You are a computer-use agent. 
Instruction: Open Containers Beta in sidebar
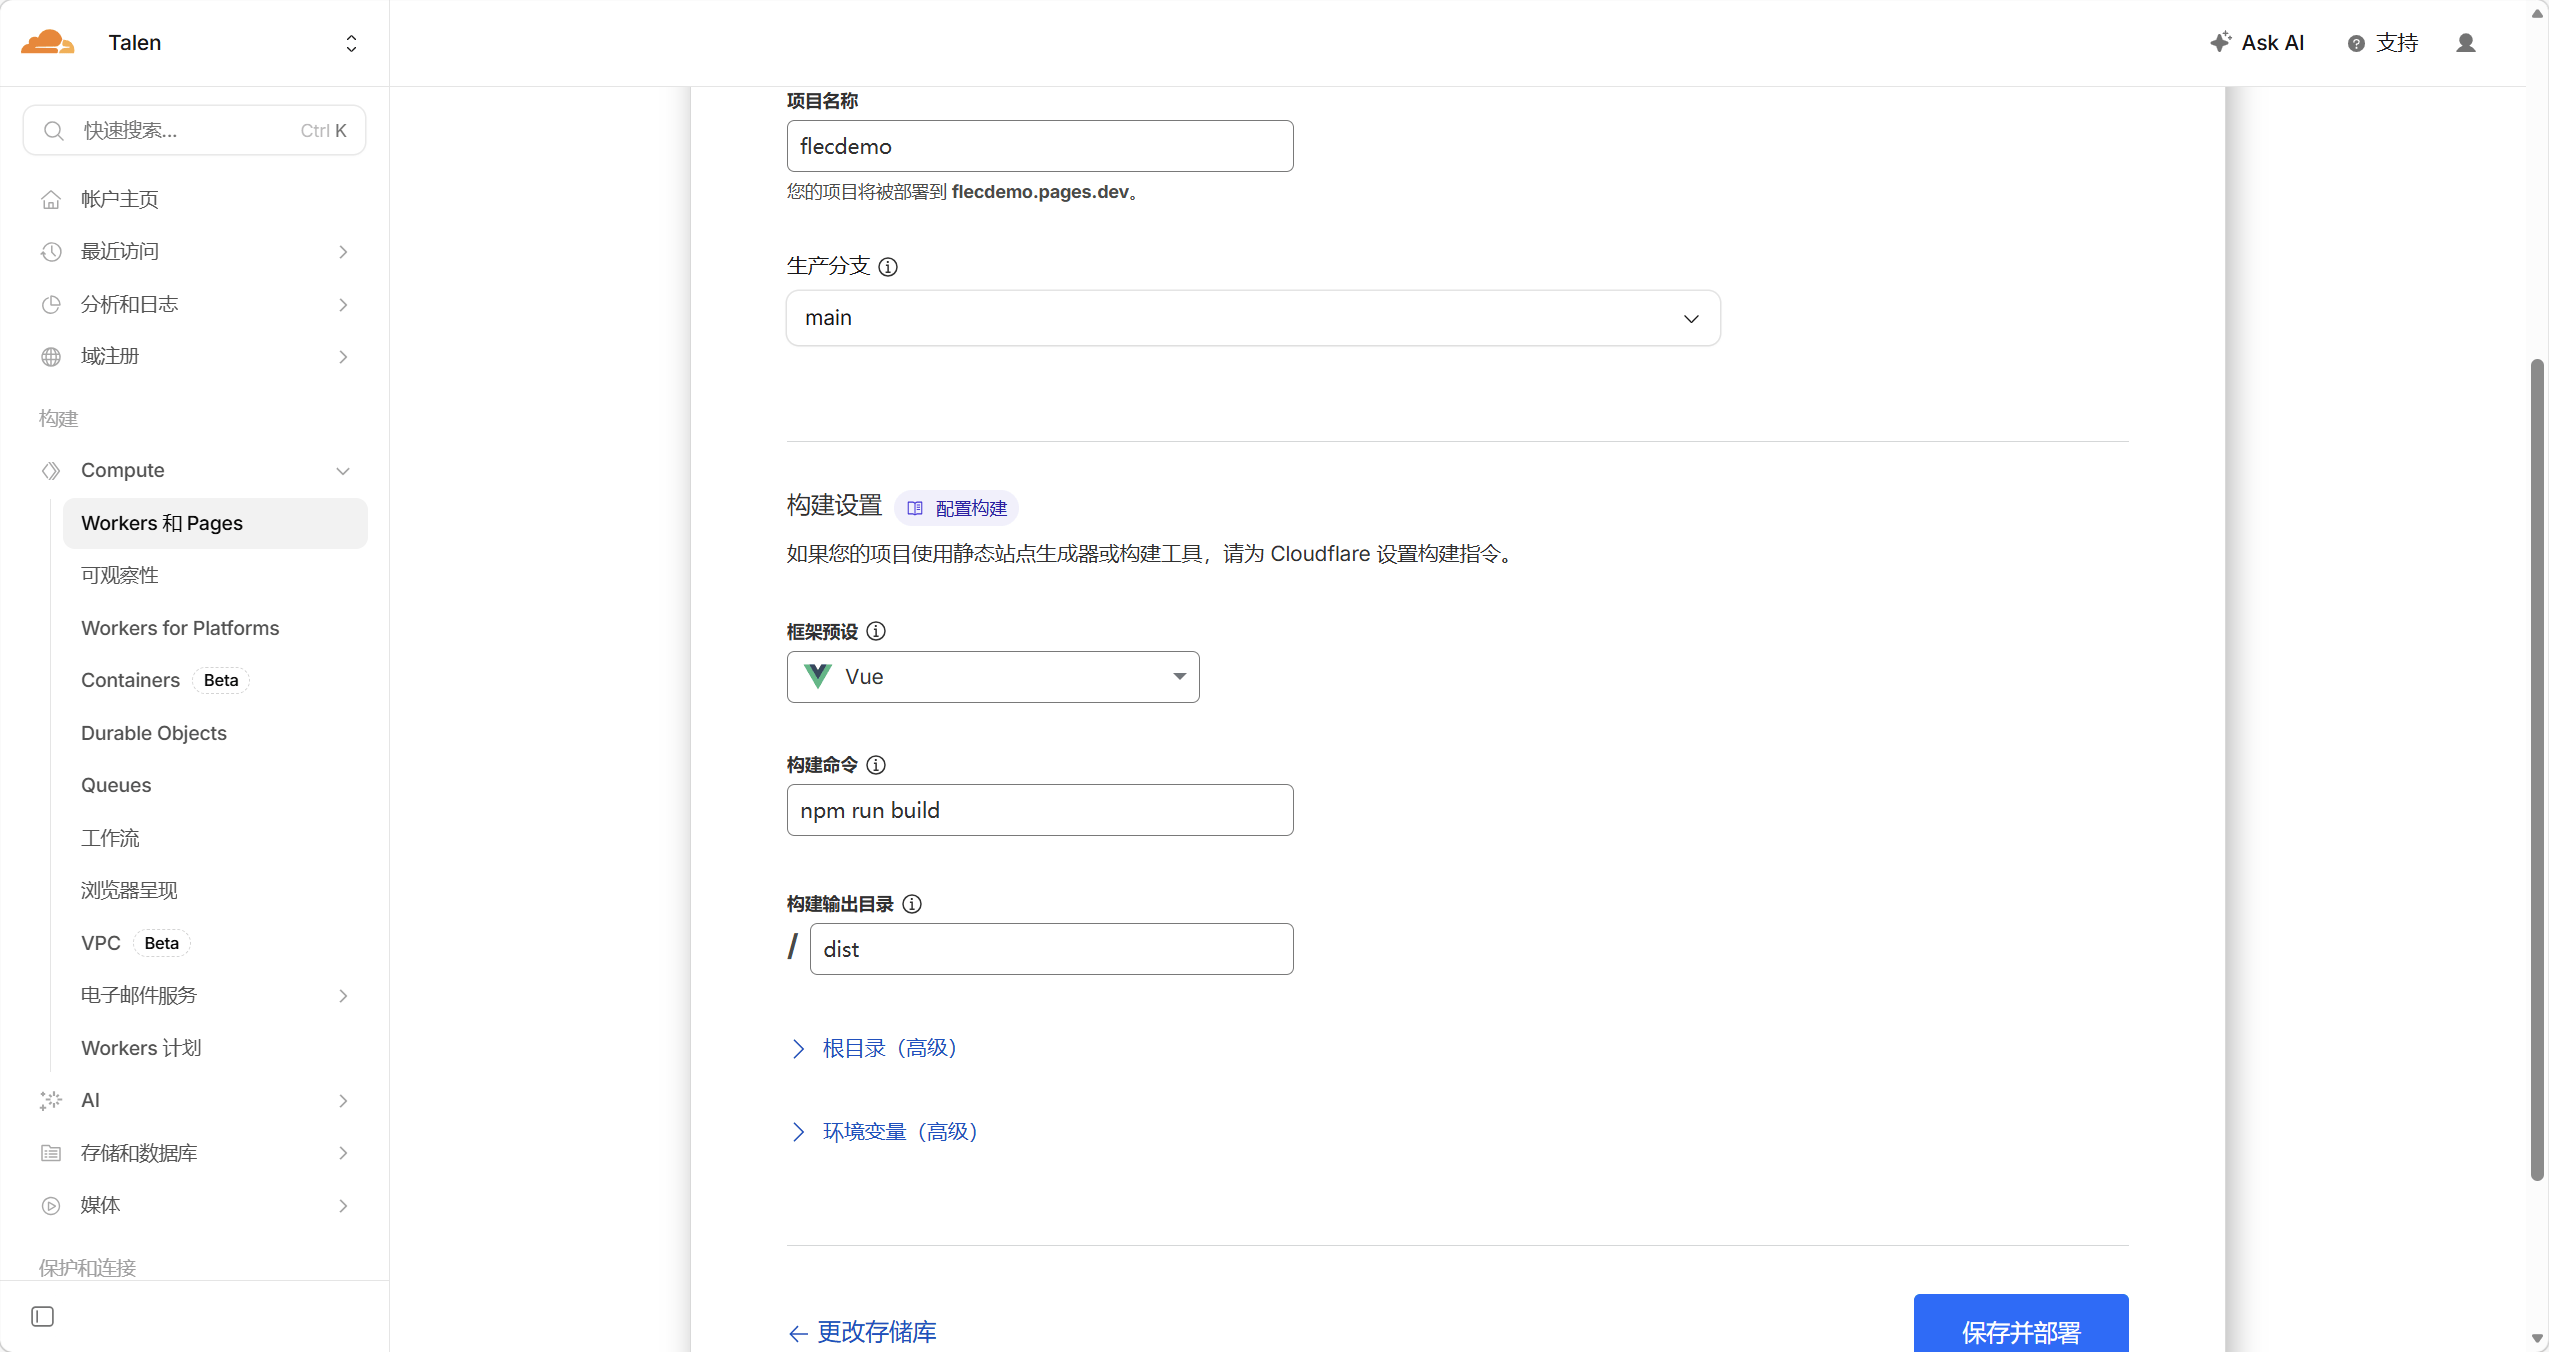pyautogui.click(x=130, y=679)
